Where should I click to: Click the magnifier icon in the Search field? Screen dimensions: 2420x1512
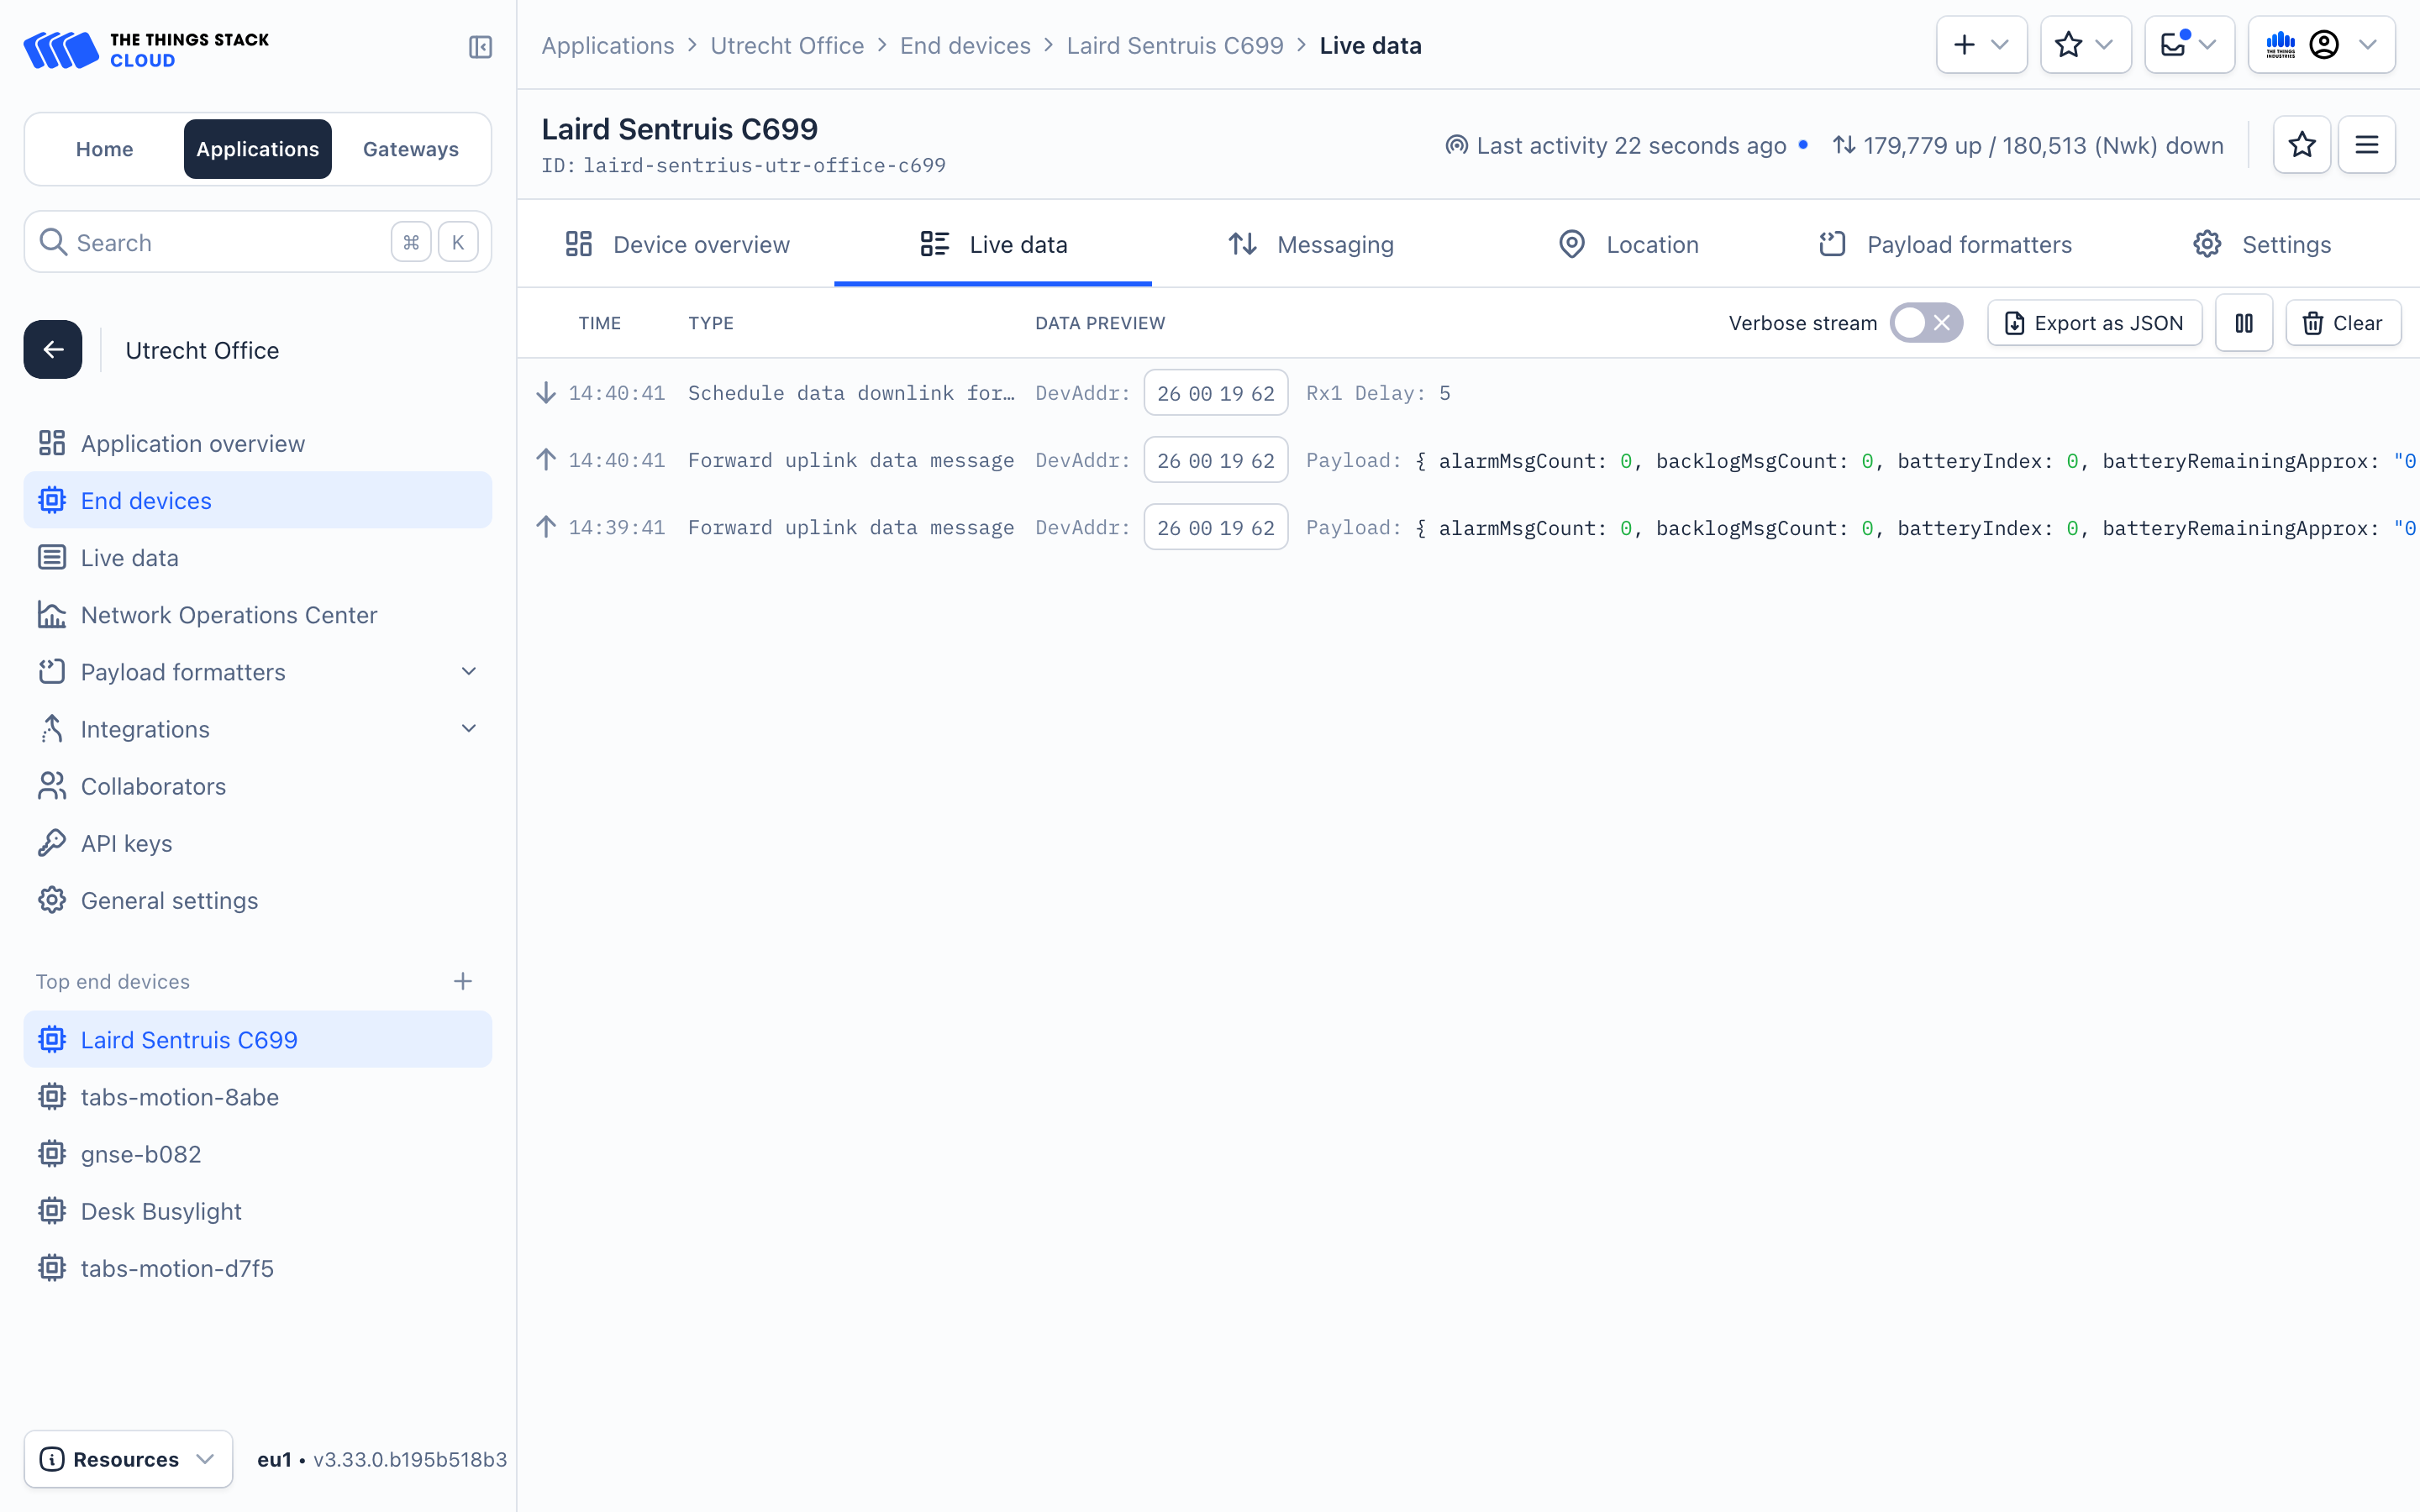(x=52, y=242)
